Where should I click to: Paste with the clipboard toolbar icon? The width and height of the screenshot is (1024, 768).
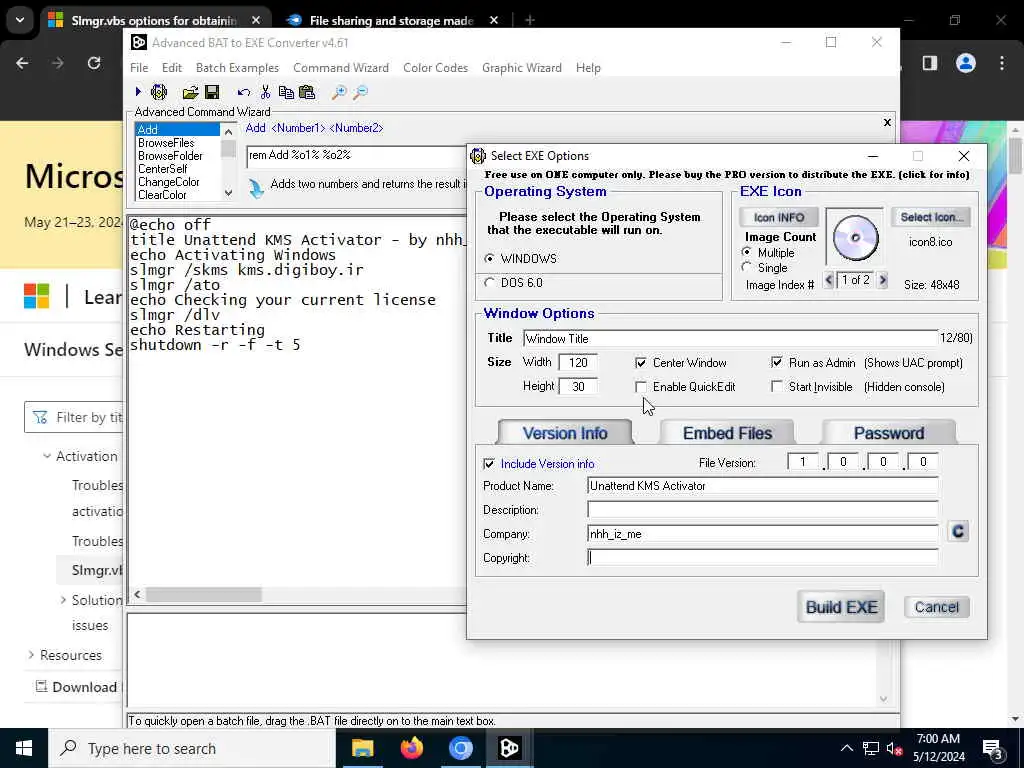(x=307, y=92)
